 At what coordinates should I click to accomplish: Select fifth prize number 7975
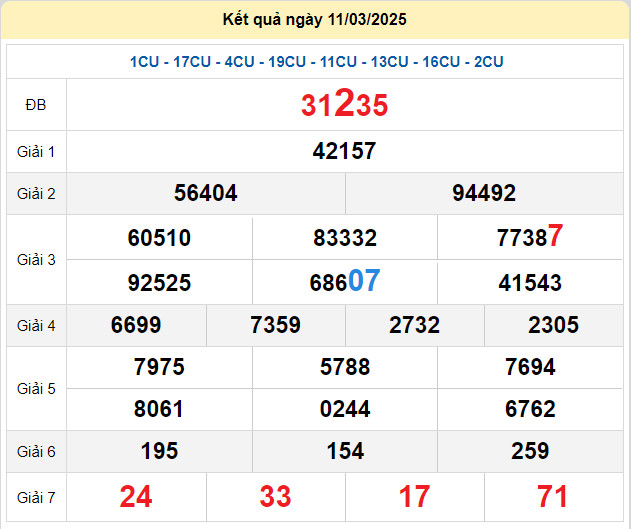159,367
